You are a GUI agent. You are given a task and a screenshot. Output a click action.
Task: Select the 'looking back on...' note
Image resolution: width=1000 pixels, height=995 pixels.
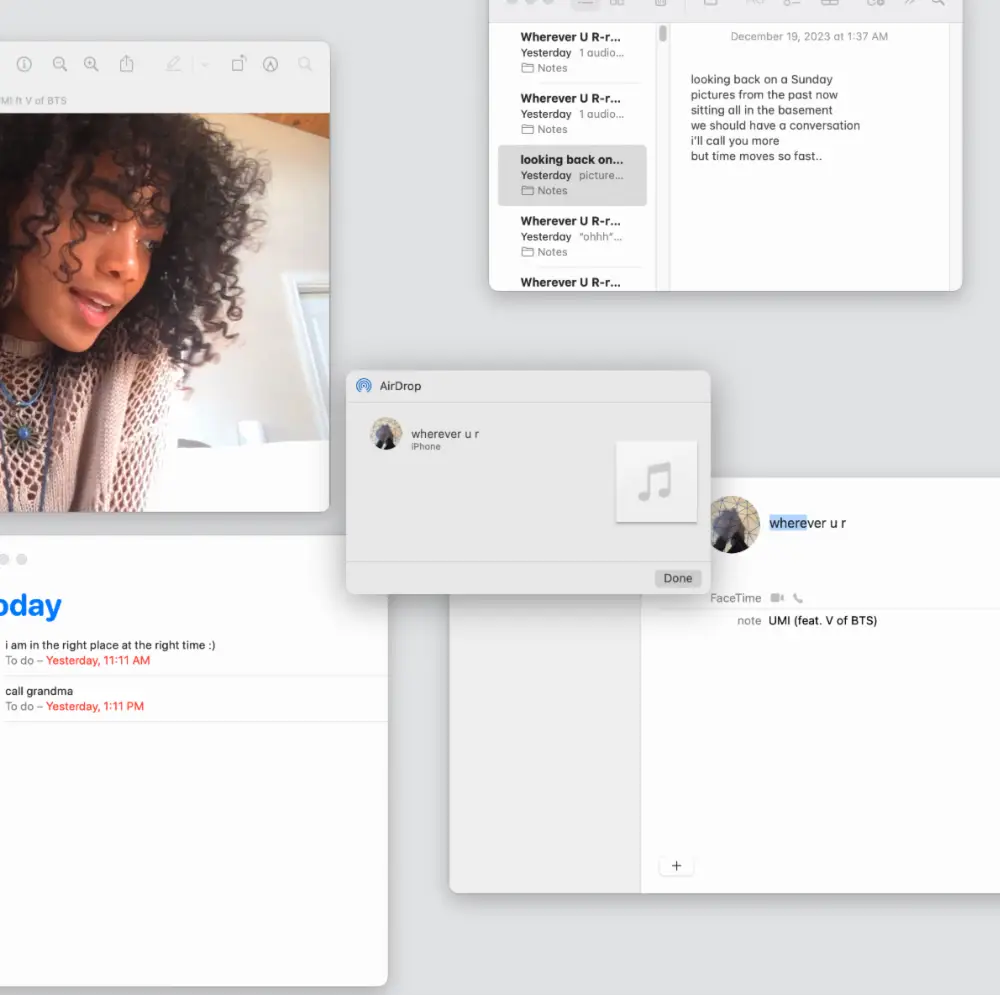click(572, 175)
